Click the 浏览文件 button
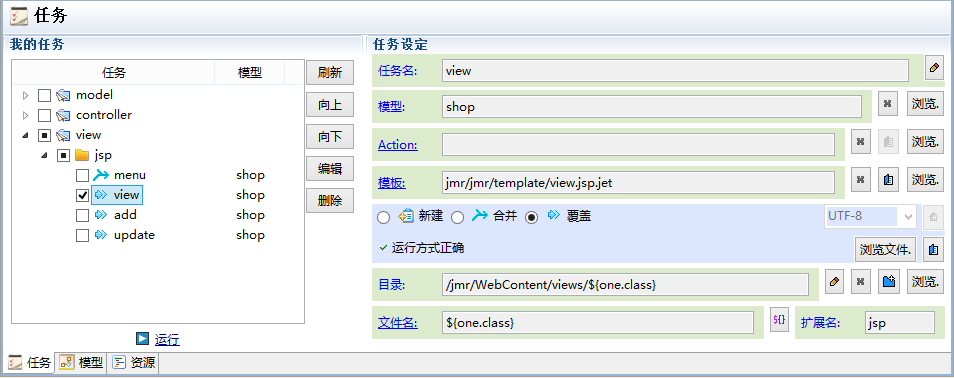The width and height of the screenshot is (954, 378). click(x=886, y=249)
